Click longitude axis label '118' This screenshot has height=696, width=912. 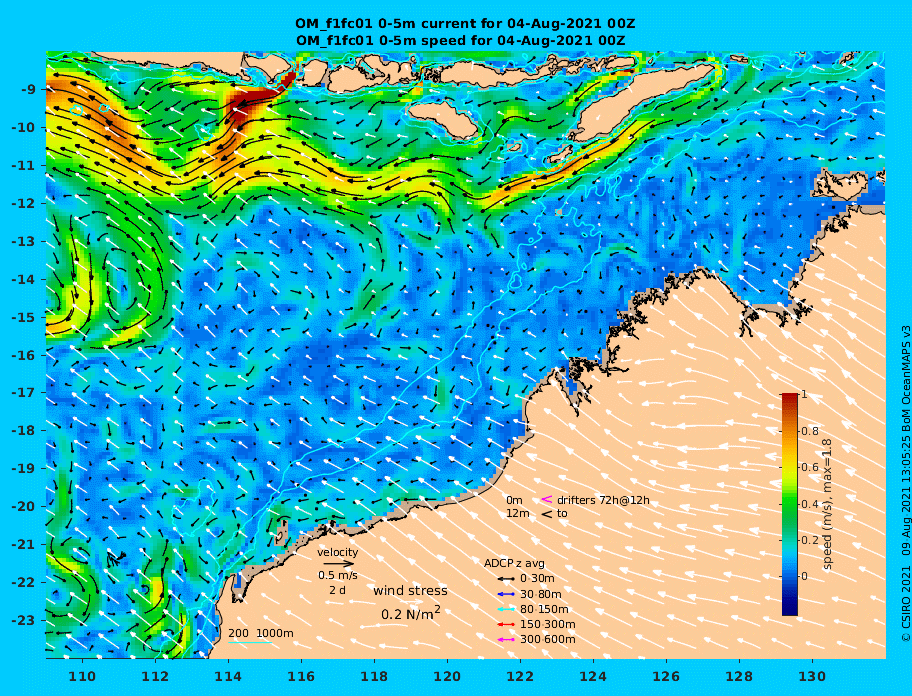point(374,676)
